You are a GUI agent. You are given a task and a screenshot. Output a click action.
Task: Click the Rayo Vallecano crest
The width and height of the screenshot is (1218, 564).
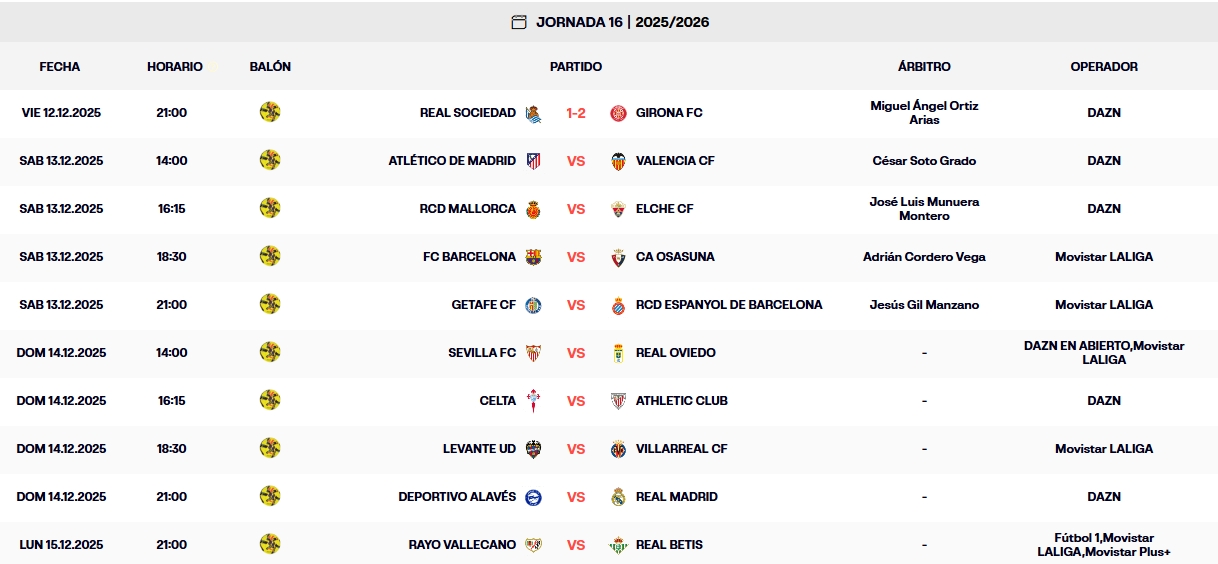point(534,545)
